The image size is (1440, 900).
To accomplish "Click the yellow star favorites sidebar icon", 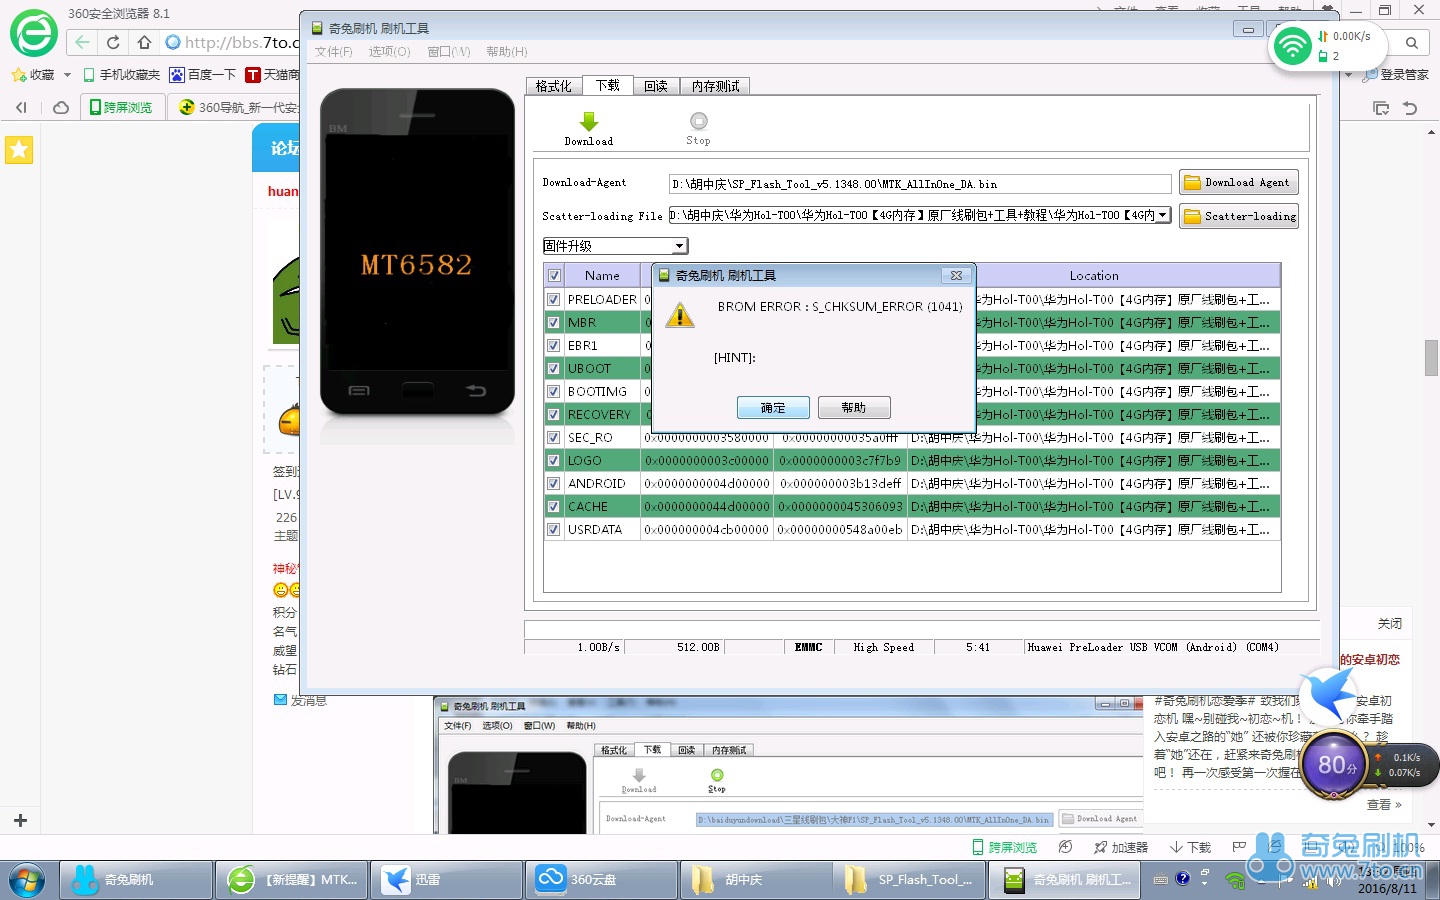I will pos(19,150).
